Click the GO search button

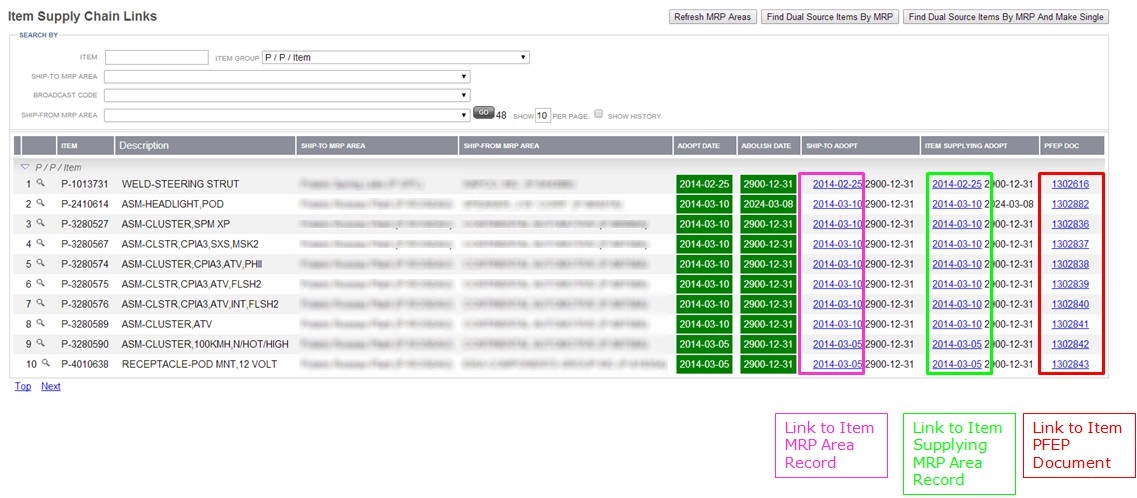pyautogui.click(x=483, y=113)
